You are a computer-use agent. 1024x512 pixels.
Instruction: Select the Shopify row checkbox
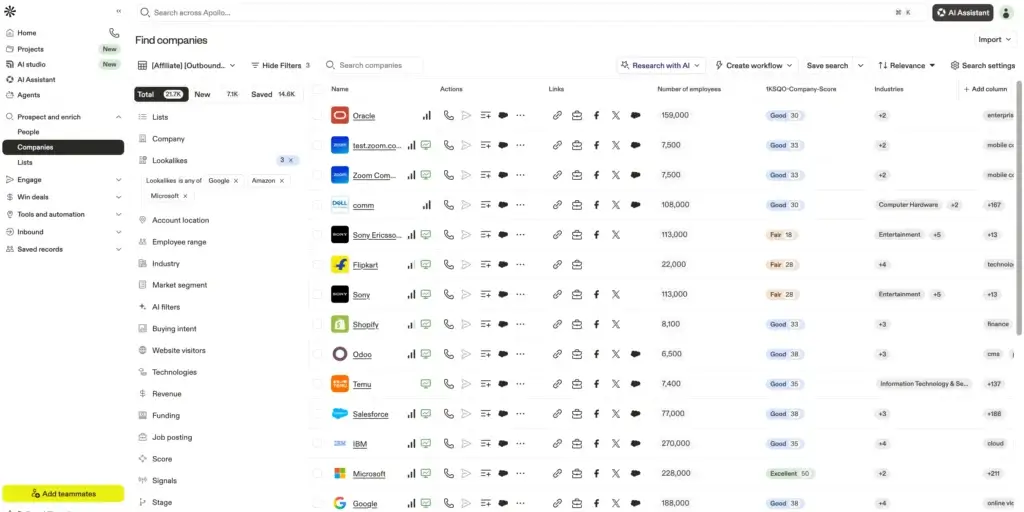317,325
